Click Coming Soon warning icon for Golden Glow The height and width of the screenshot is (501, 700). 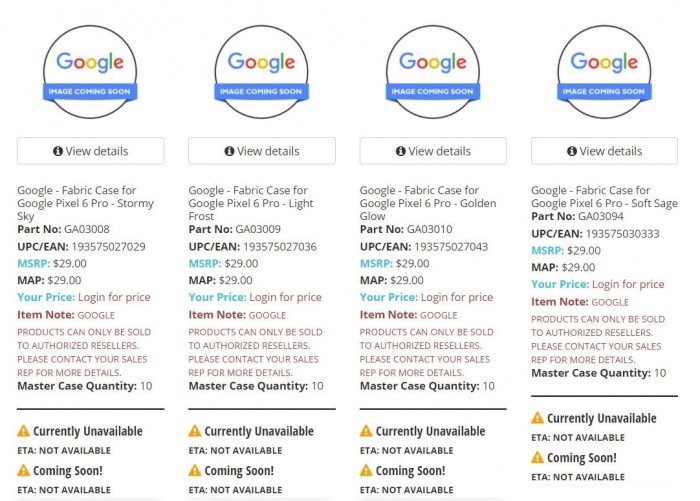[366, 470]
